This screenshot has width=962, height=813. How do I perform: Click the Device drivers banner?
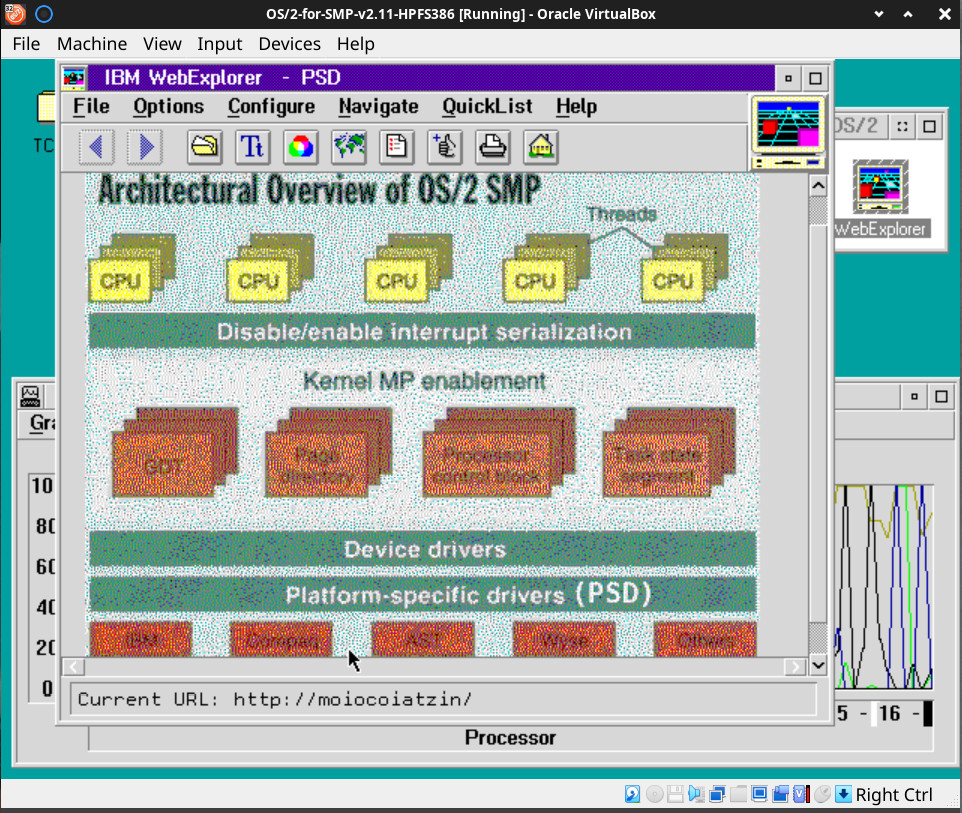click(423, 549)
